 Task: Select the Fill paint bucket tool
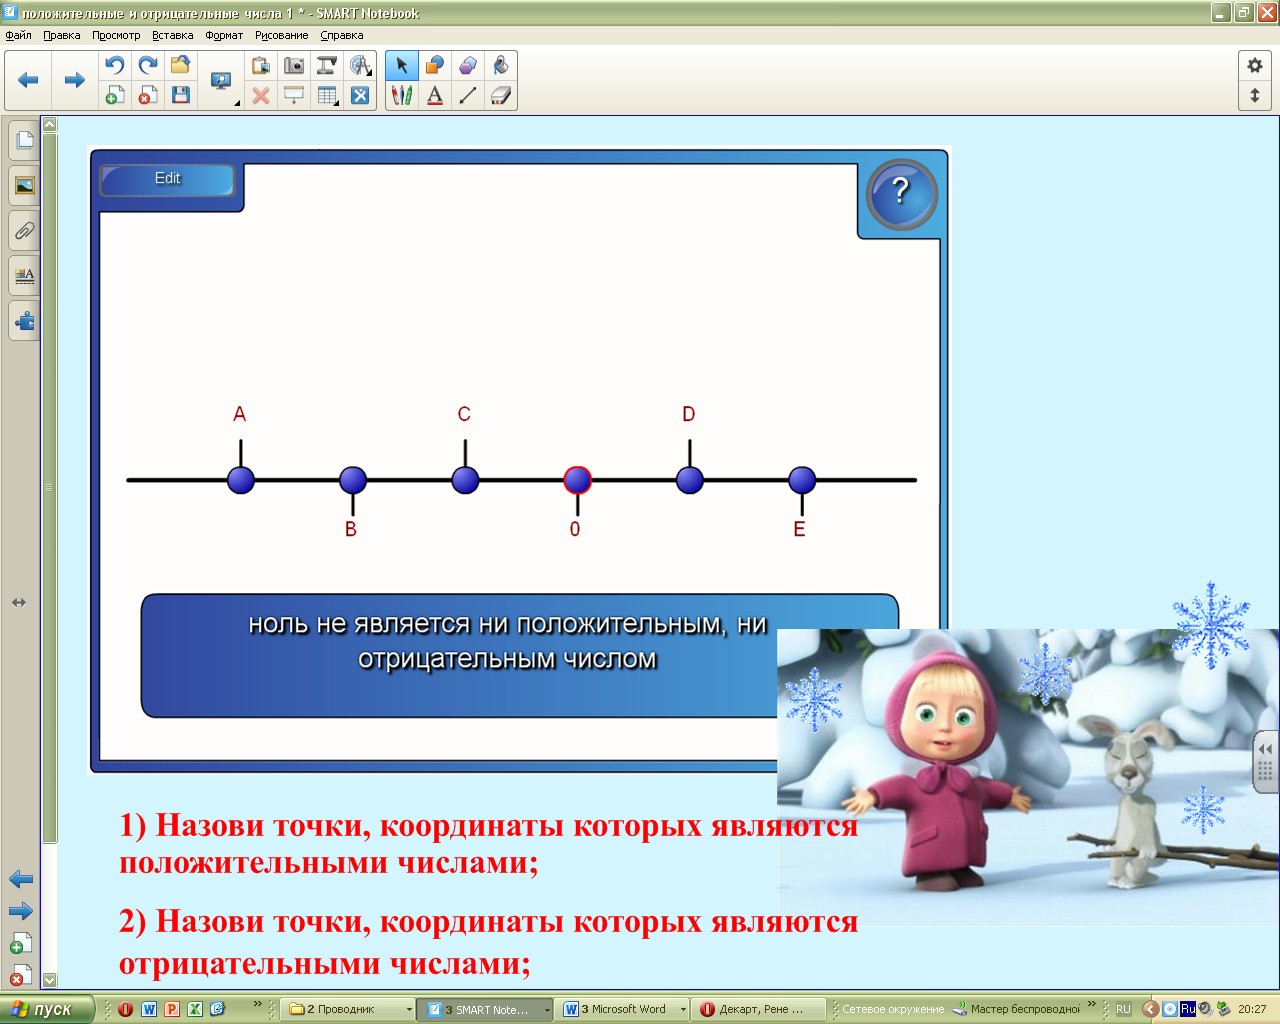click(x=501, y=66)
